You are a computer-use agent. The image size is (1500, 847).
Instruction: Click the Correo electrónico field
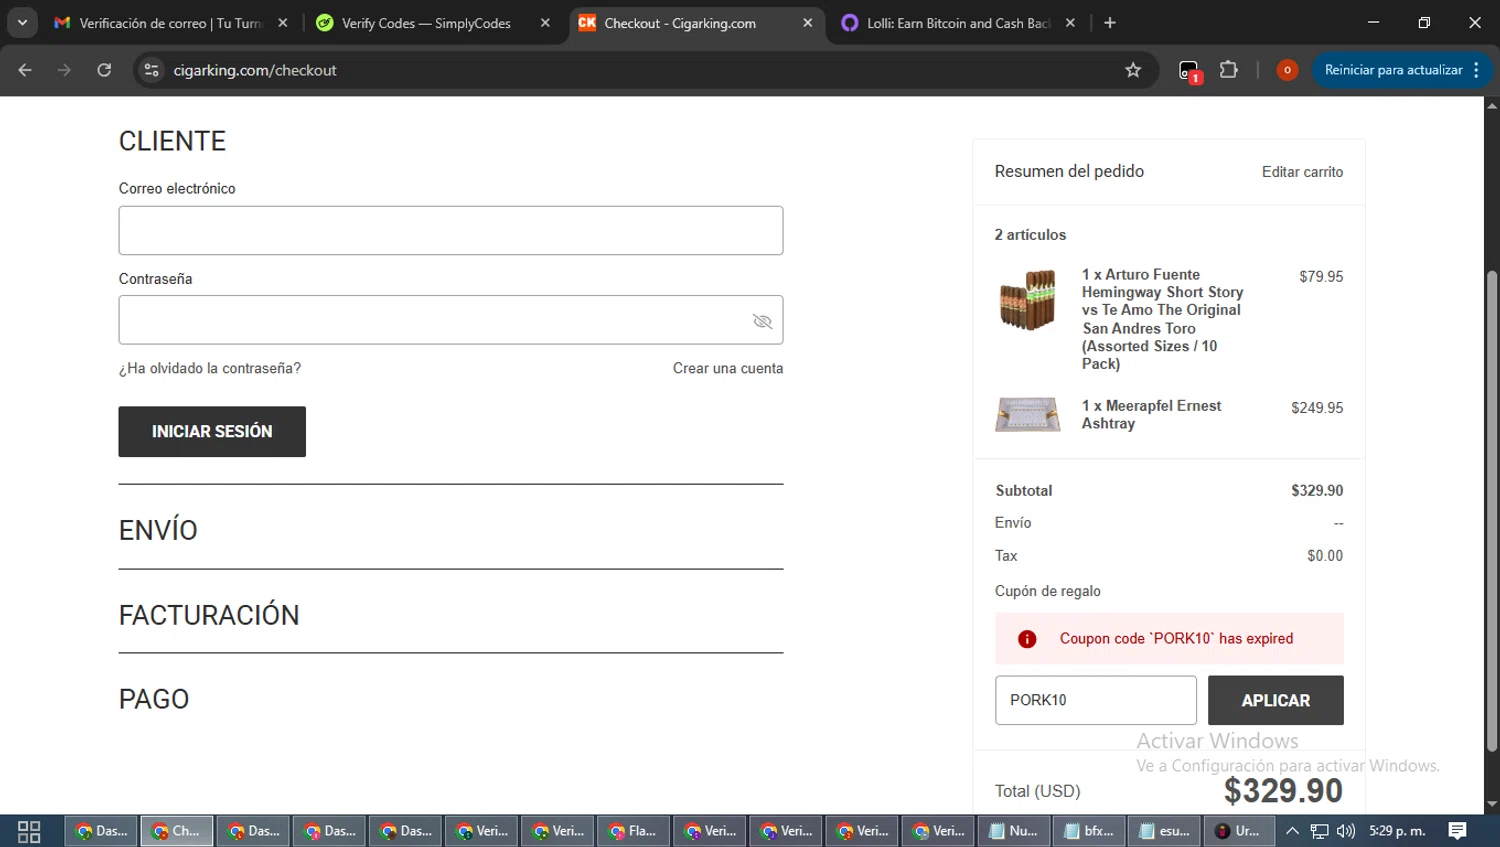coord(451,230)
